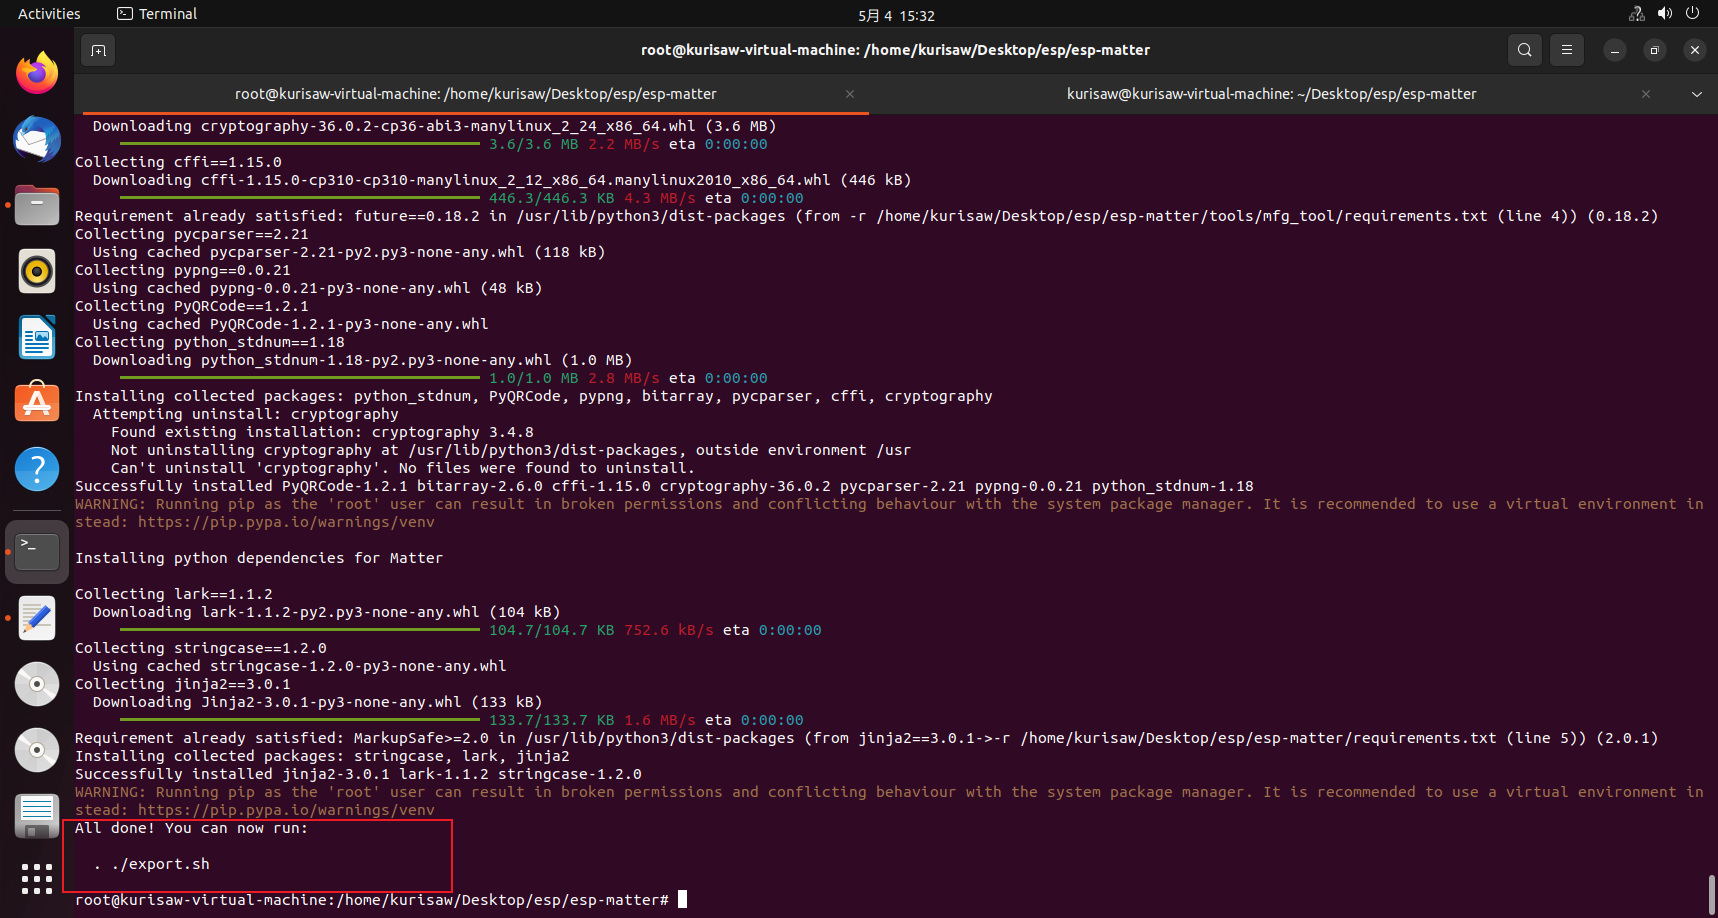Viewport: 1718px width, 918px height.
Task: Close the root@kurisaw-virtual-machine tab
Action: 850,94
